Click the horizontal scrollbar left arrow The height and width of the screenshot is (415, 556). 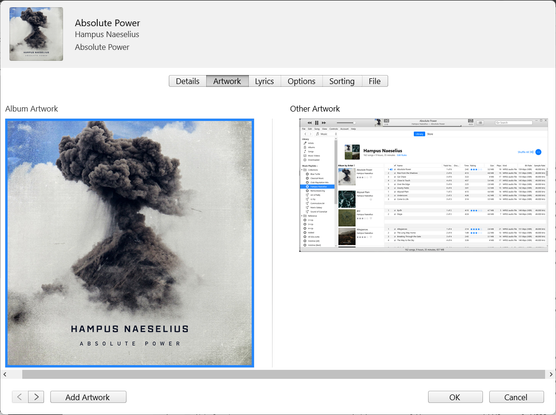(5, 374)
